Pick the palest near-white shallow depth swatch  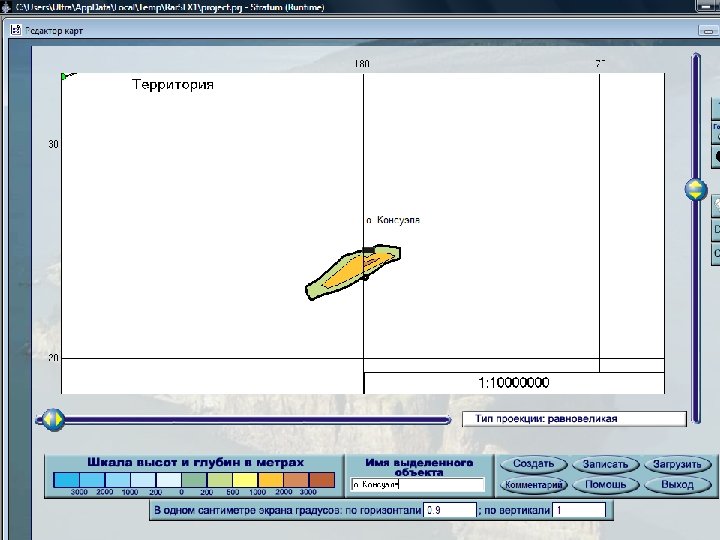pos(169,480)
